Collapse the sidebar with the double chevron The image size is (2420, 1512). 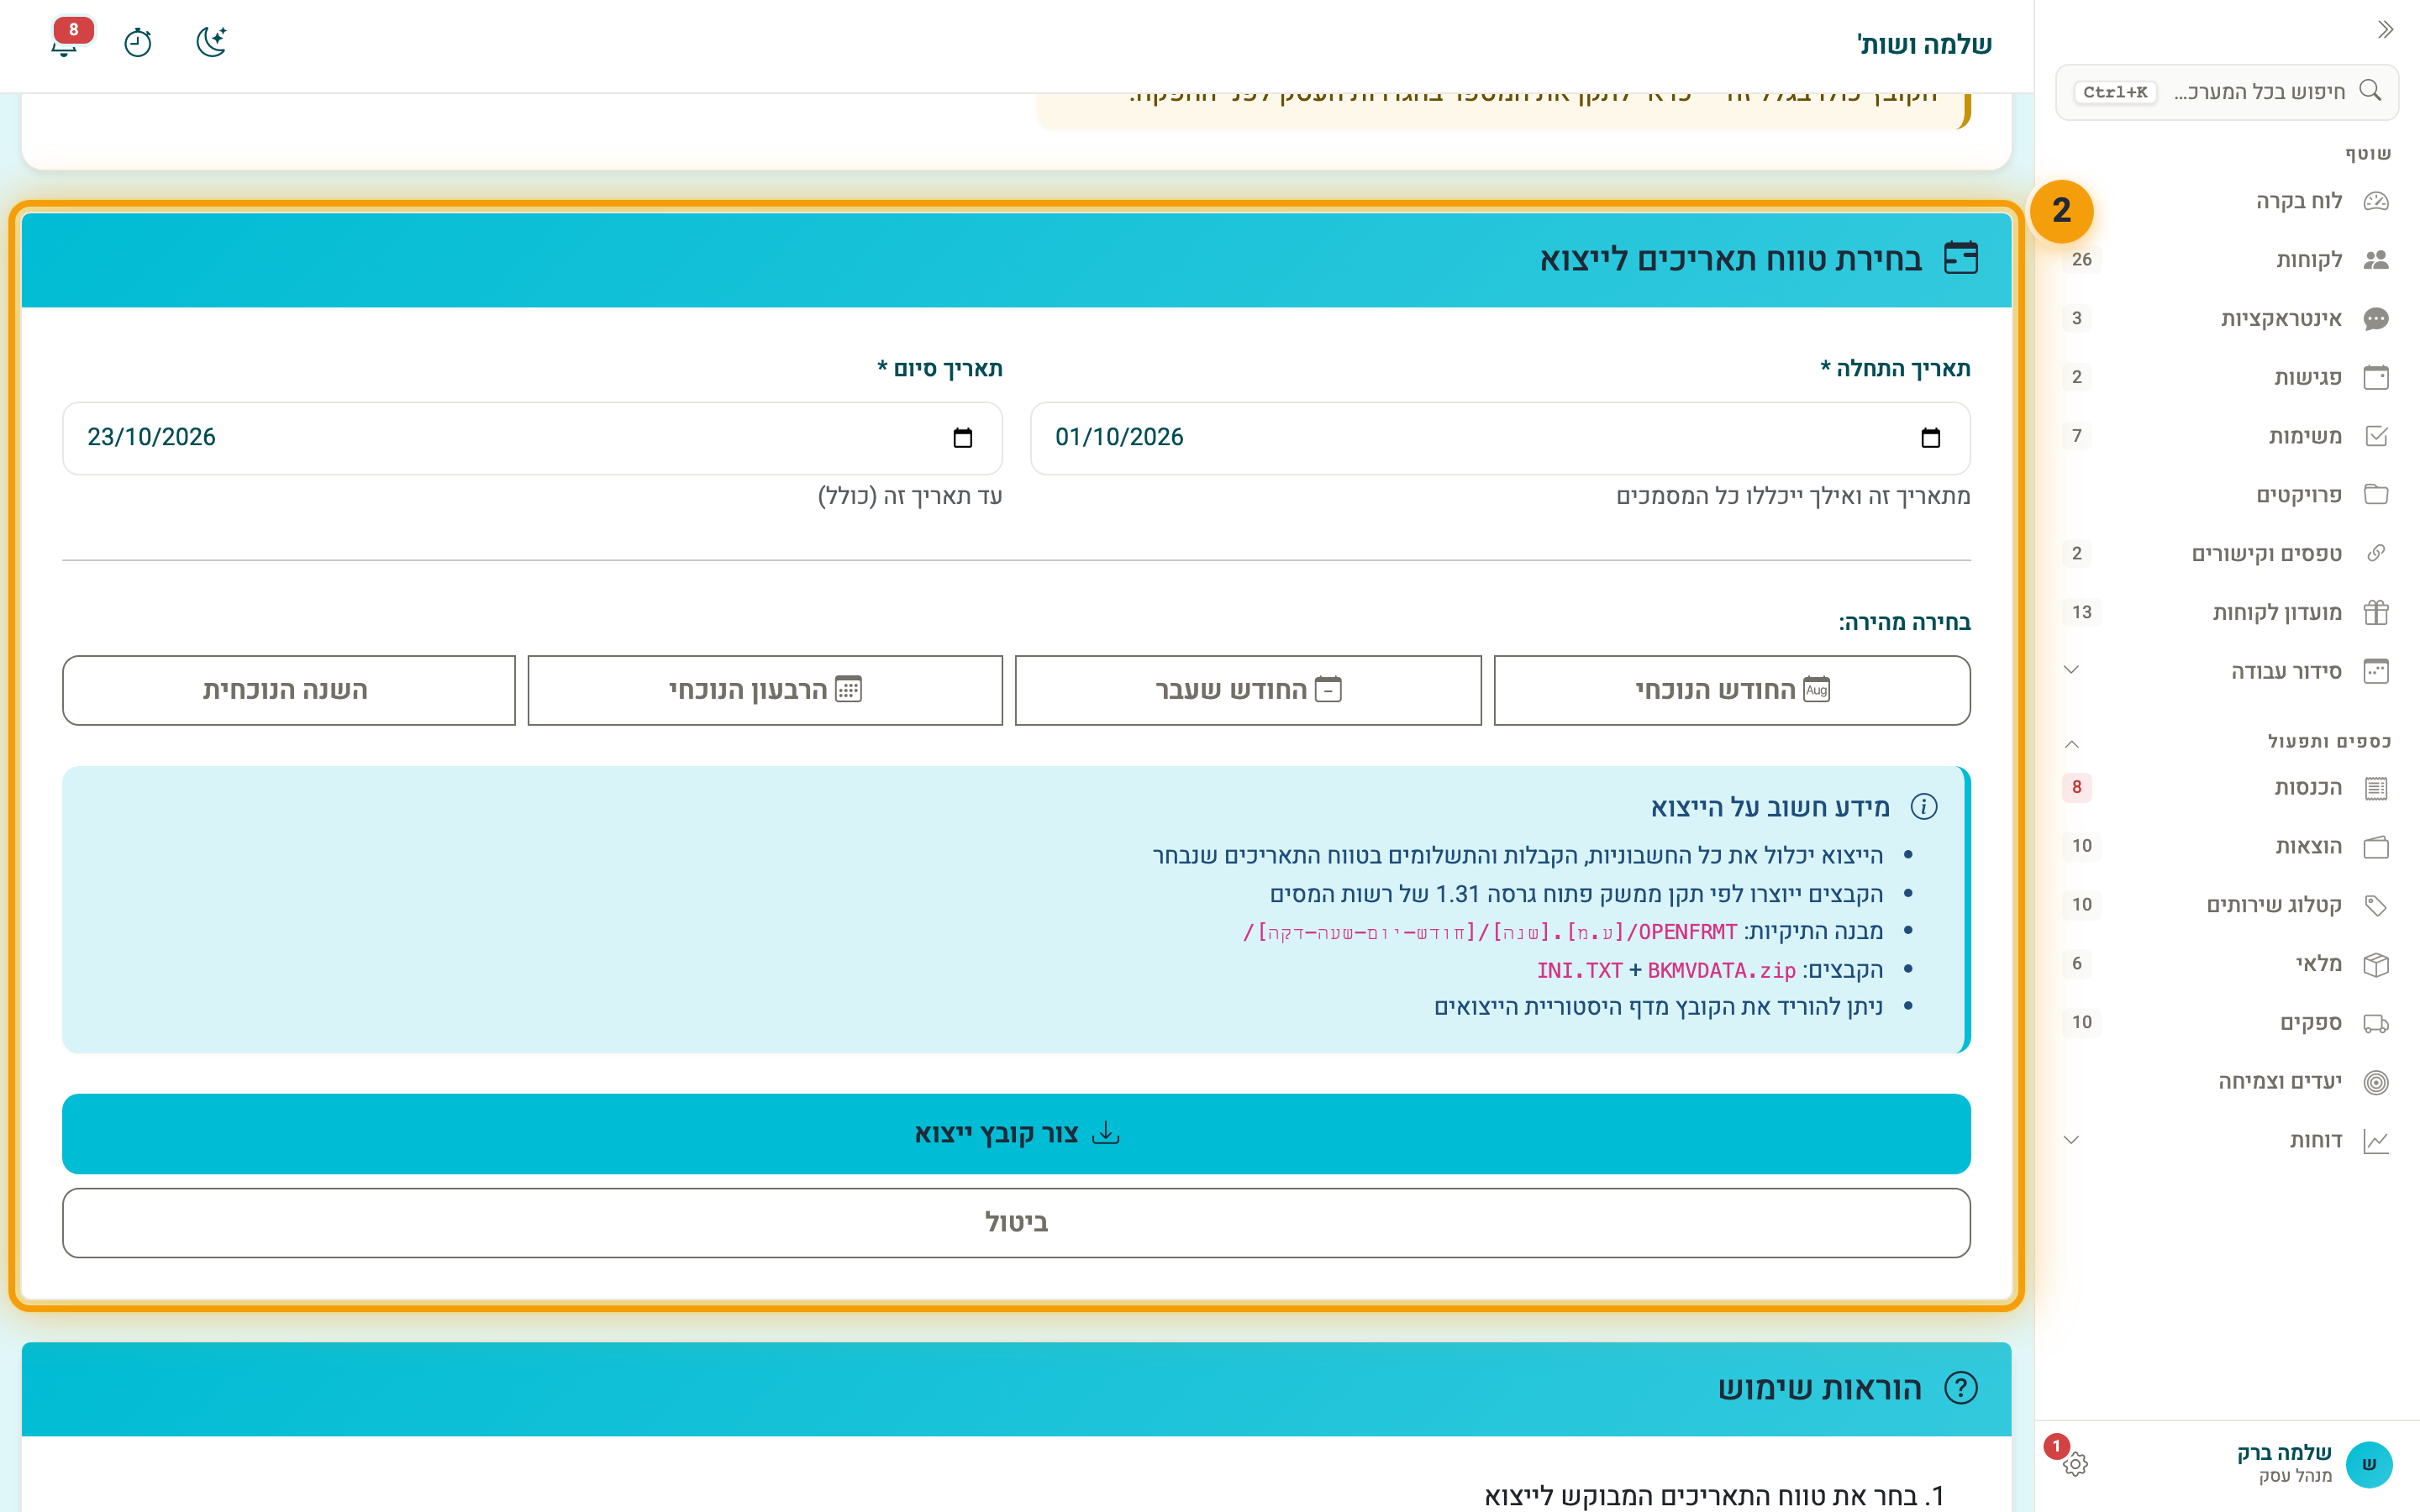pyautogui.click(x=2385, y=30)
